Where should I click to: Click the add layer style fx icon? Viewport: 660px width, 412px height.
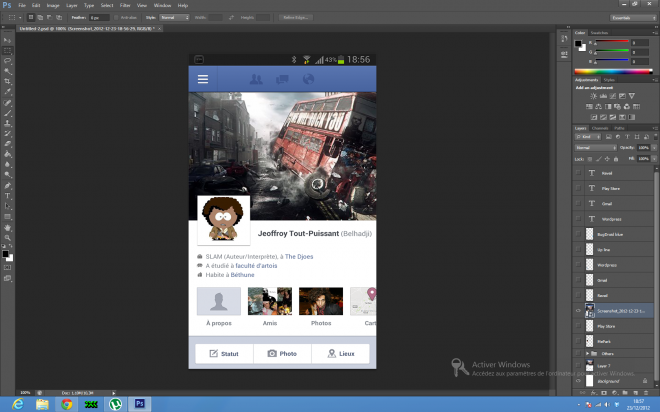pyautogui.click(x=593, y=393)
